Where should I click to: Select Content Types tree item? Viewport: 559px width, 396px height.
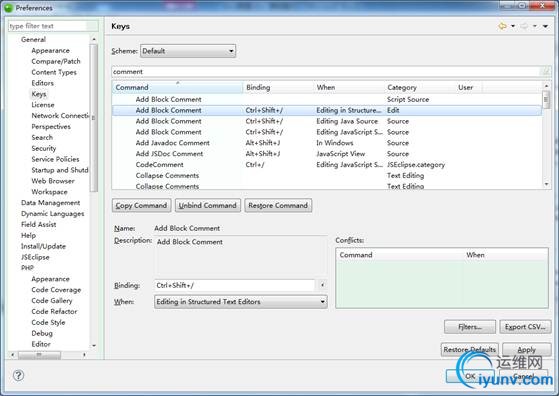click(54, 72)
